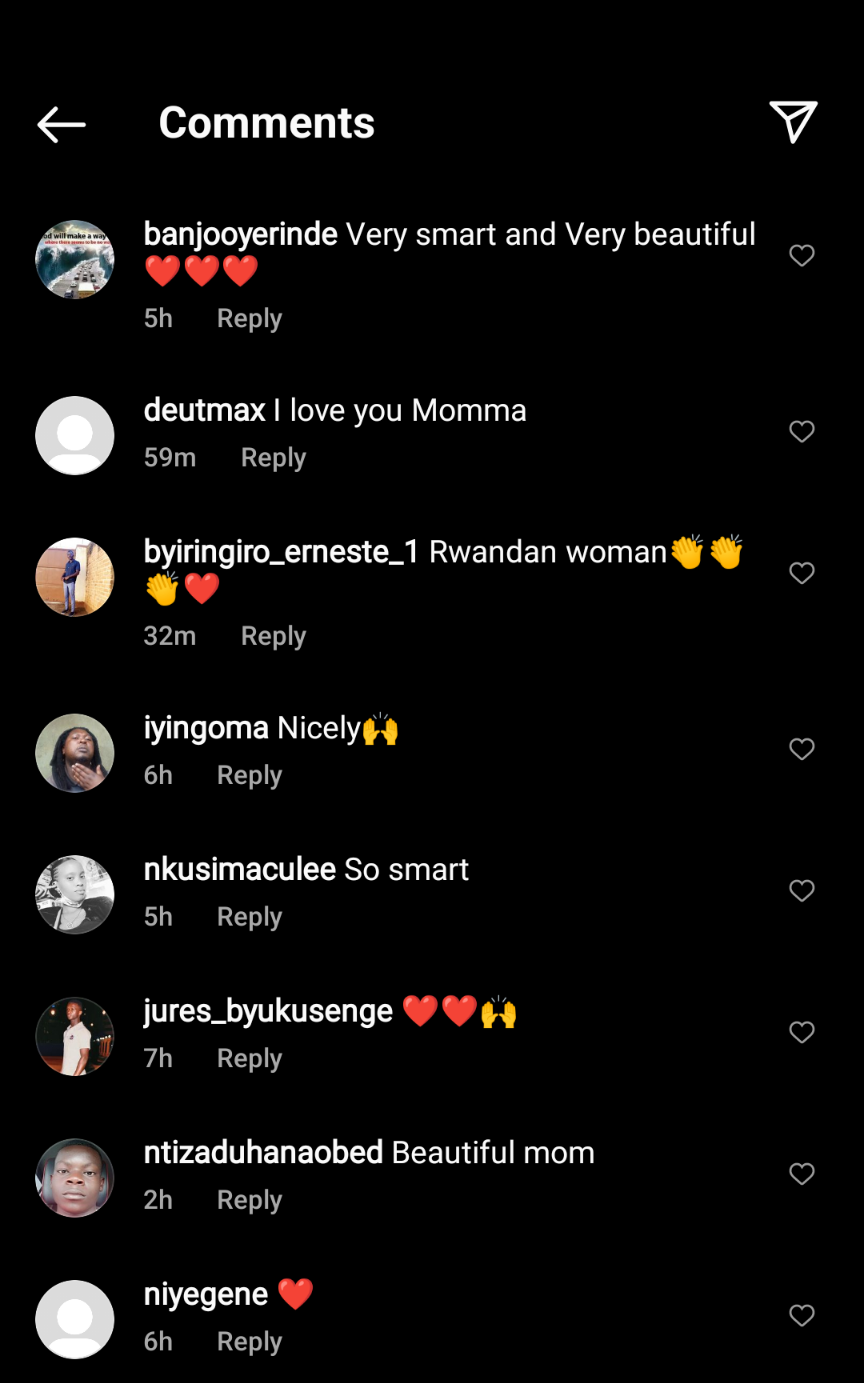
Task: Open banjooyerinde's profile picture
Action: click(75, 259)
